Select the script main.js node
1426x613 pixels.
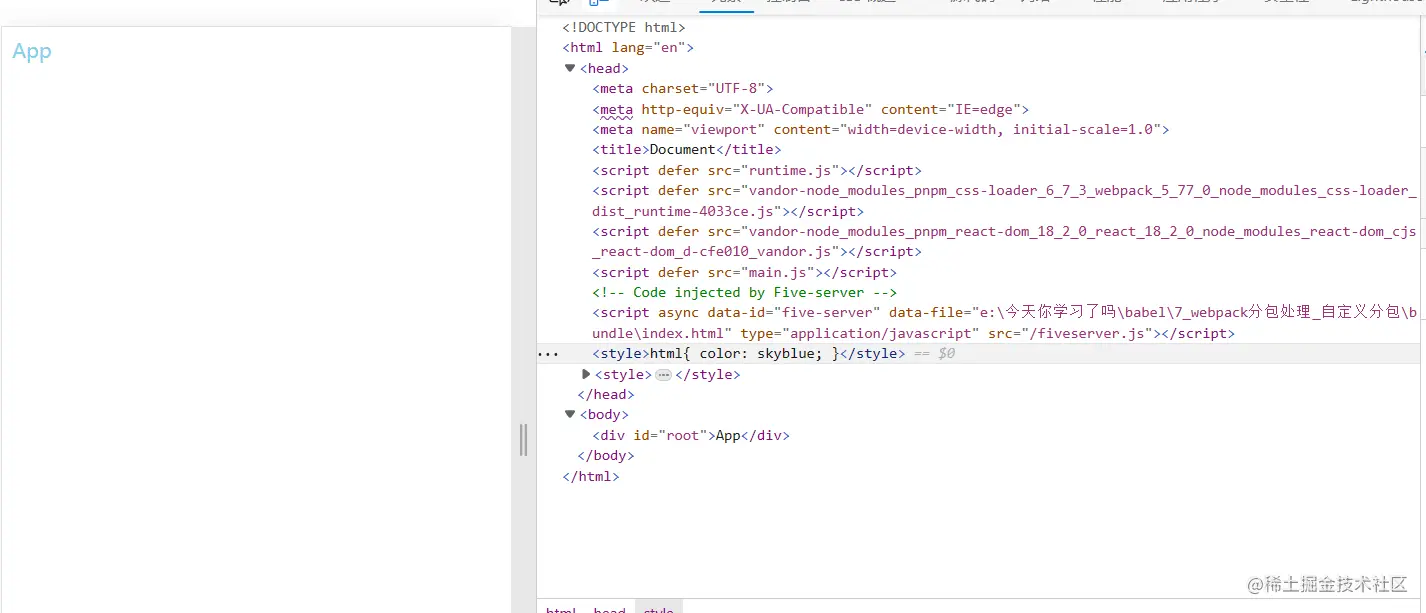click(745, 272)
